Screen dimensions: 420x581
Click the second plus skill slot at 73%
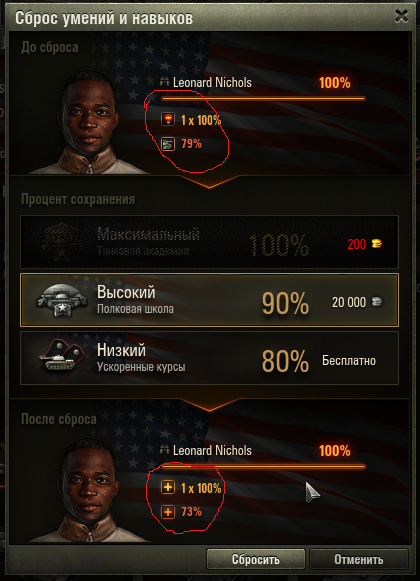(x=168, y=512)
